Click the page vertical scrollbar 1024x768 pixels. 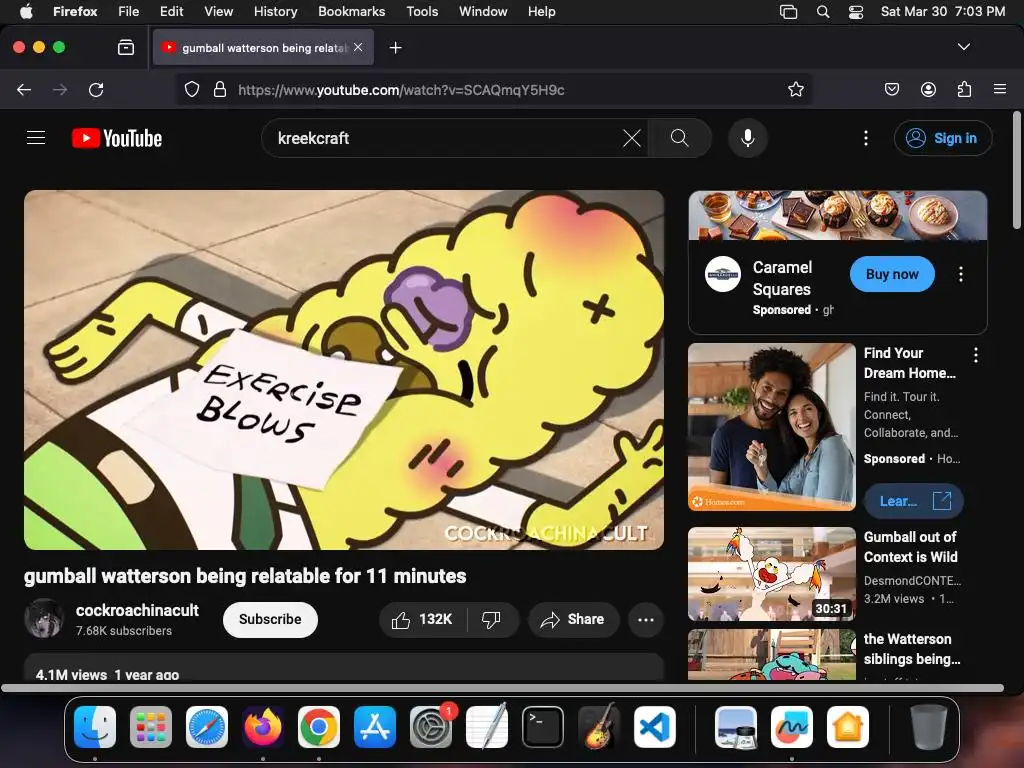tap(1016, 170)
